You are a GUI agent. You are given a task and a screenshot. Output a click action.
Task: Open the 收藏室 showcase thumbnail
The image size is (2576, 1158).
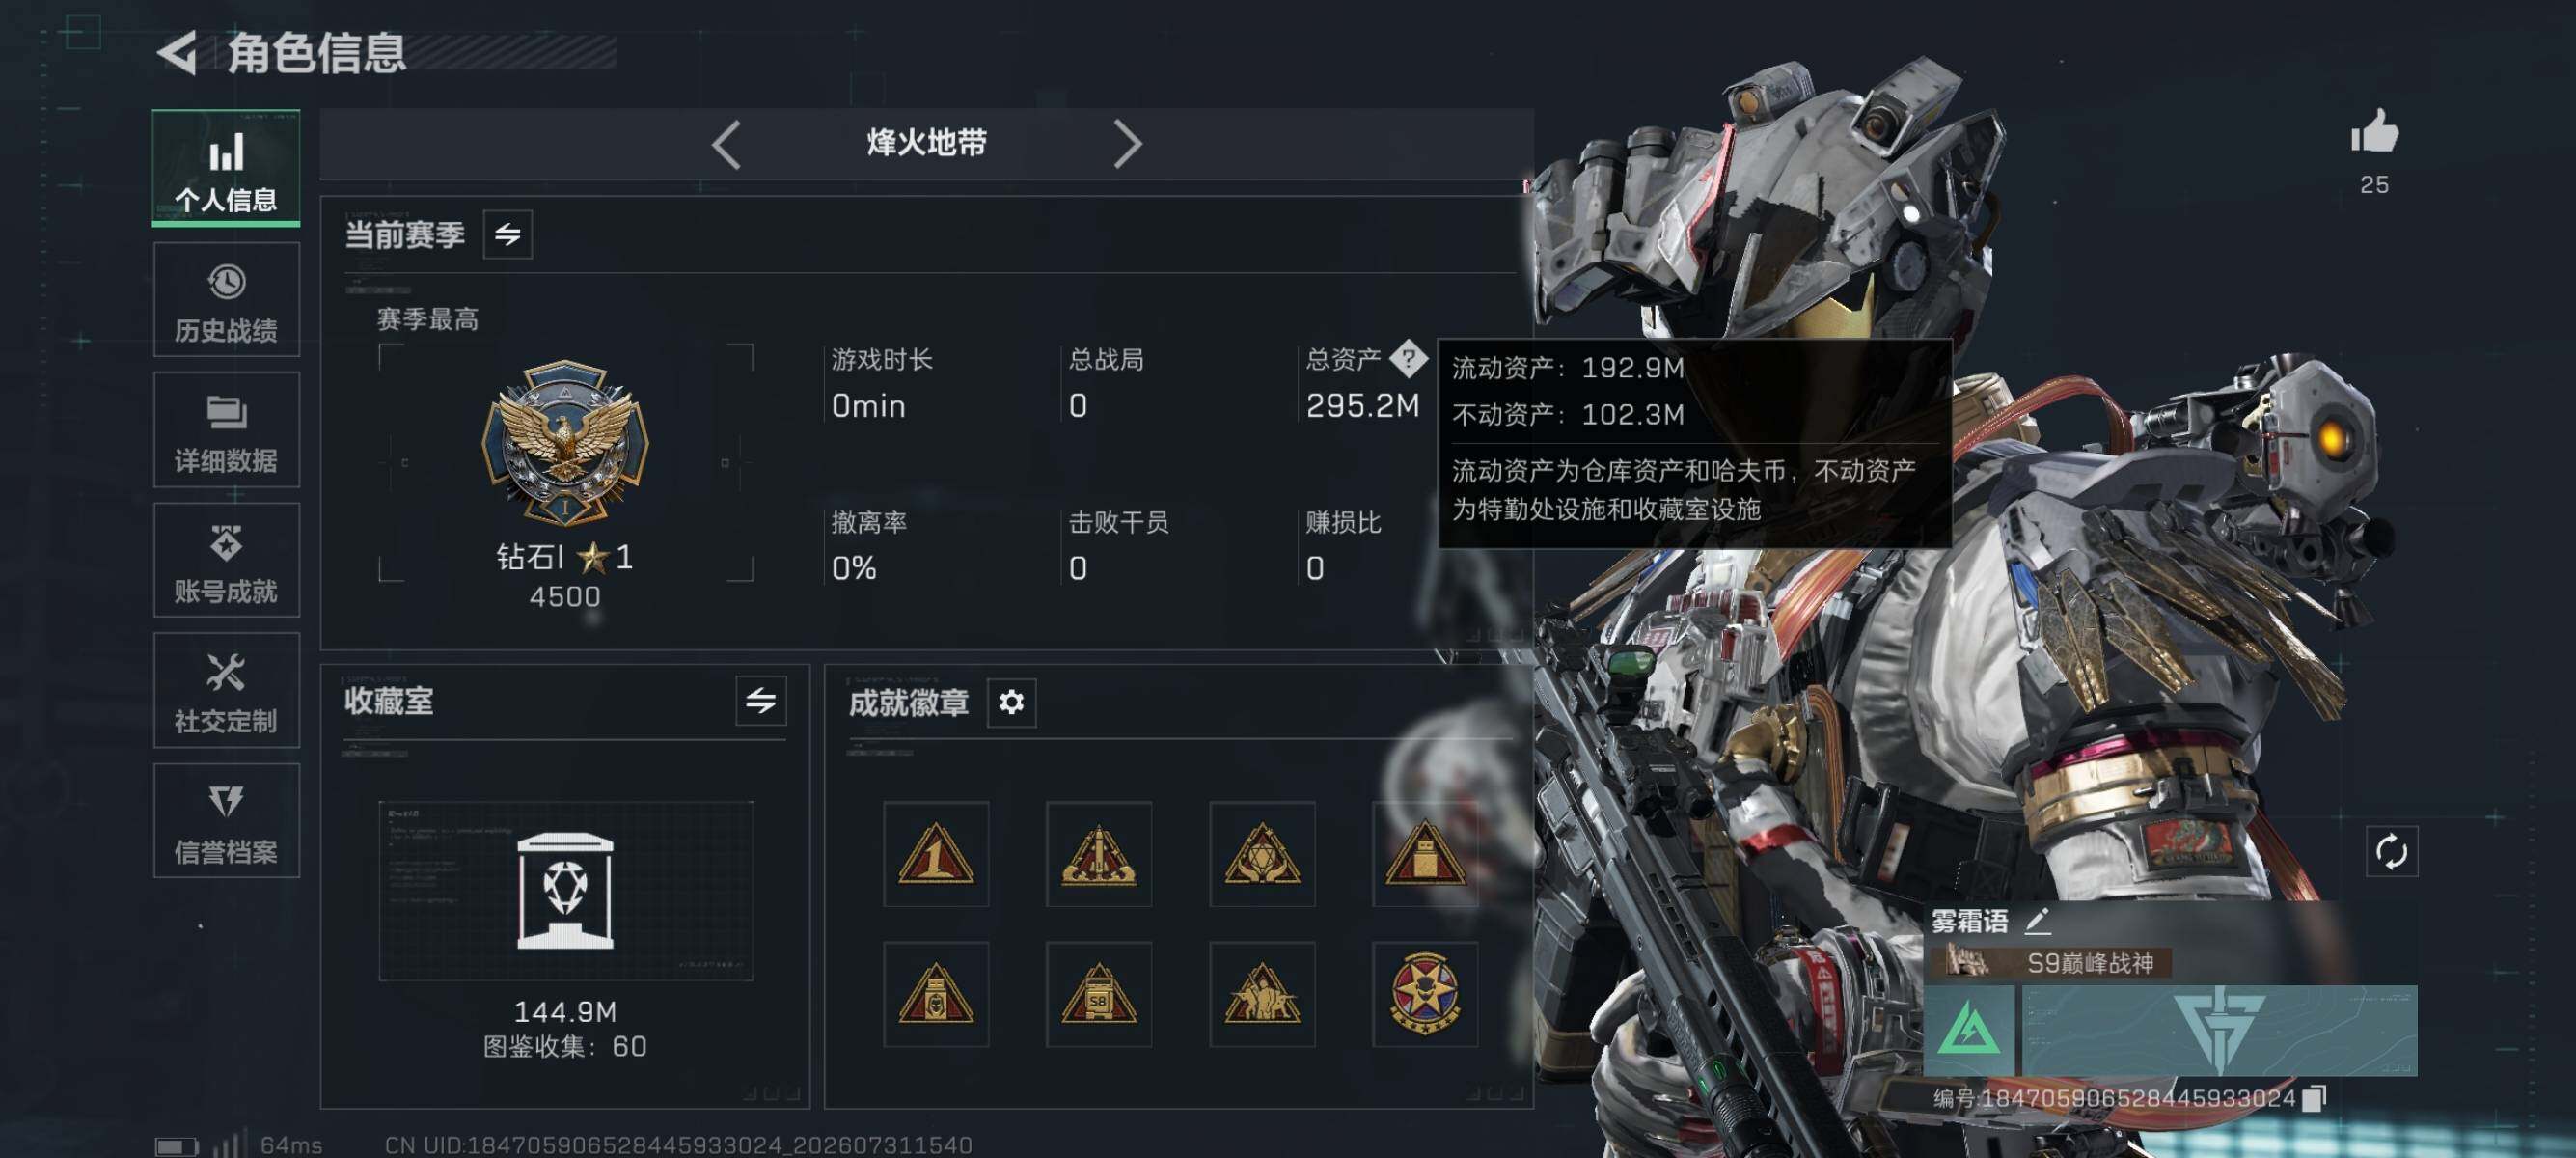[x=566, y=890]
